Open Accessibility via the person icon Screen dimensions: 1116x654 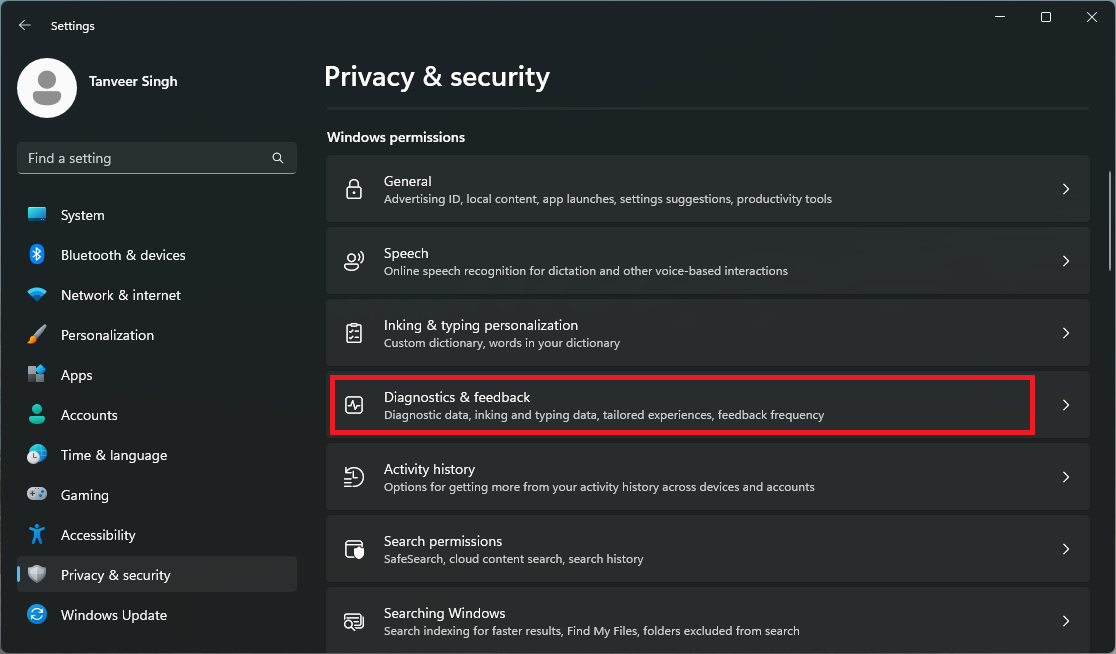point(36,534)
